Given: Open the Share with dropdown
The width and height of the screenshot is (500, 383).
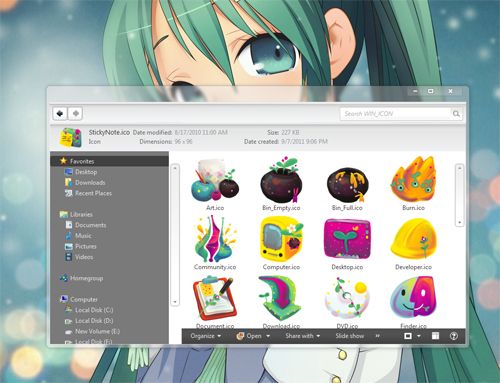Looking at the screenshot, I should (302, 336).
